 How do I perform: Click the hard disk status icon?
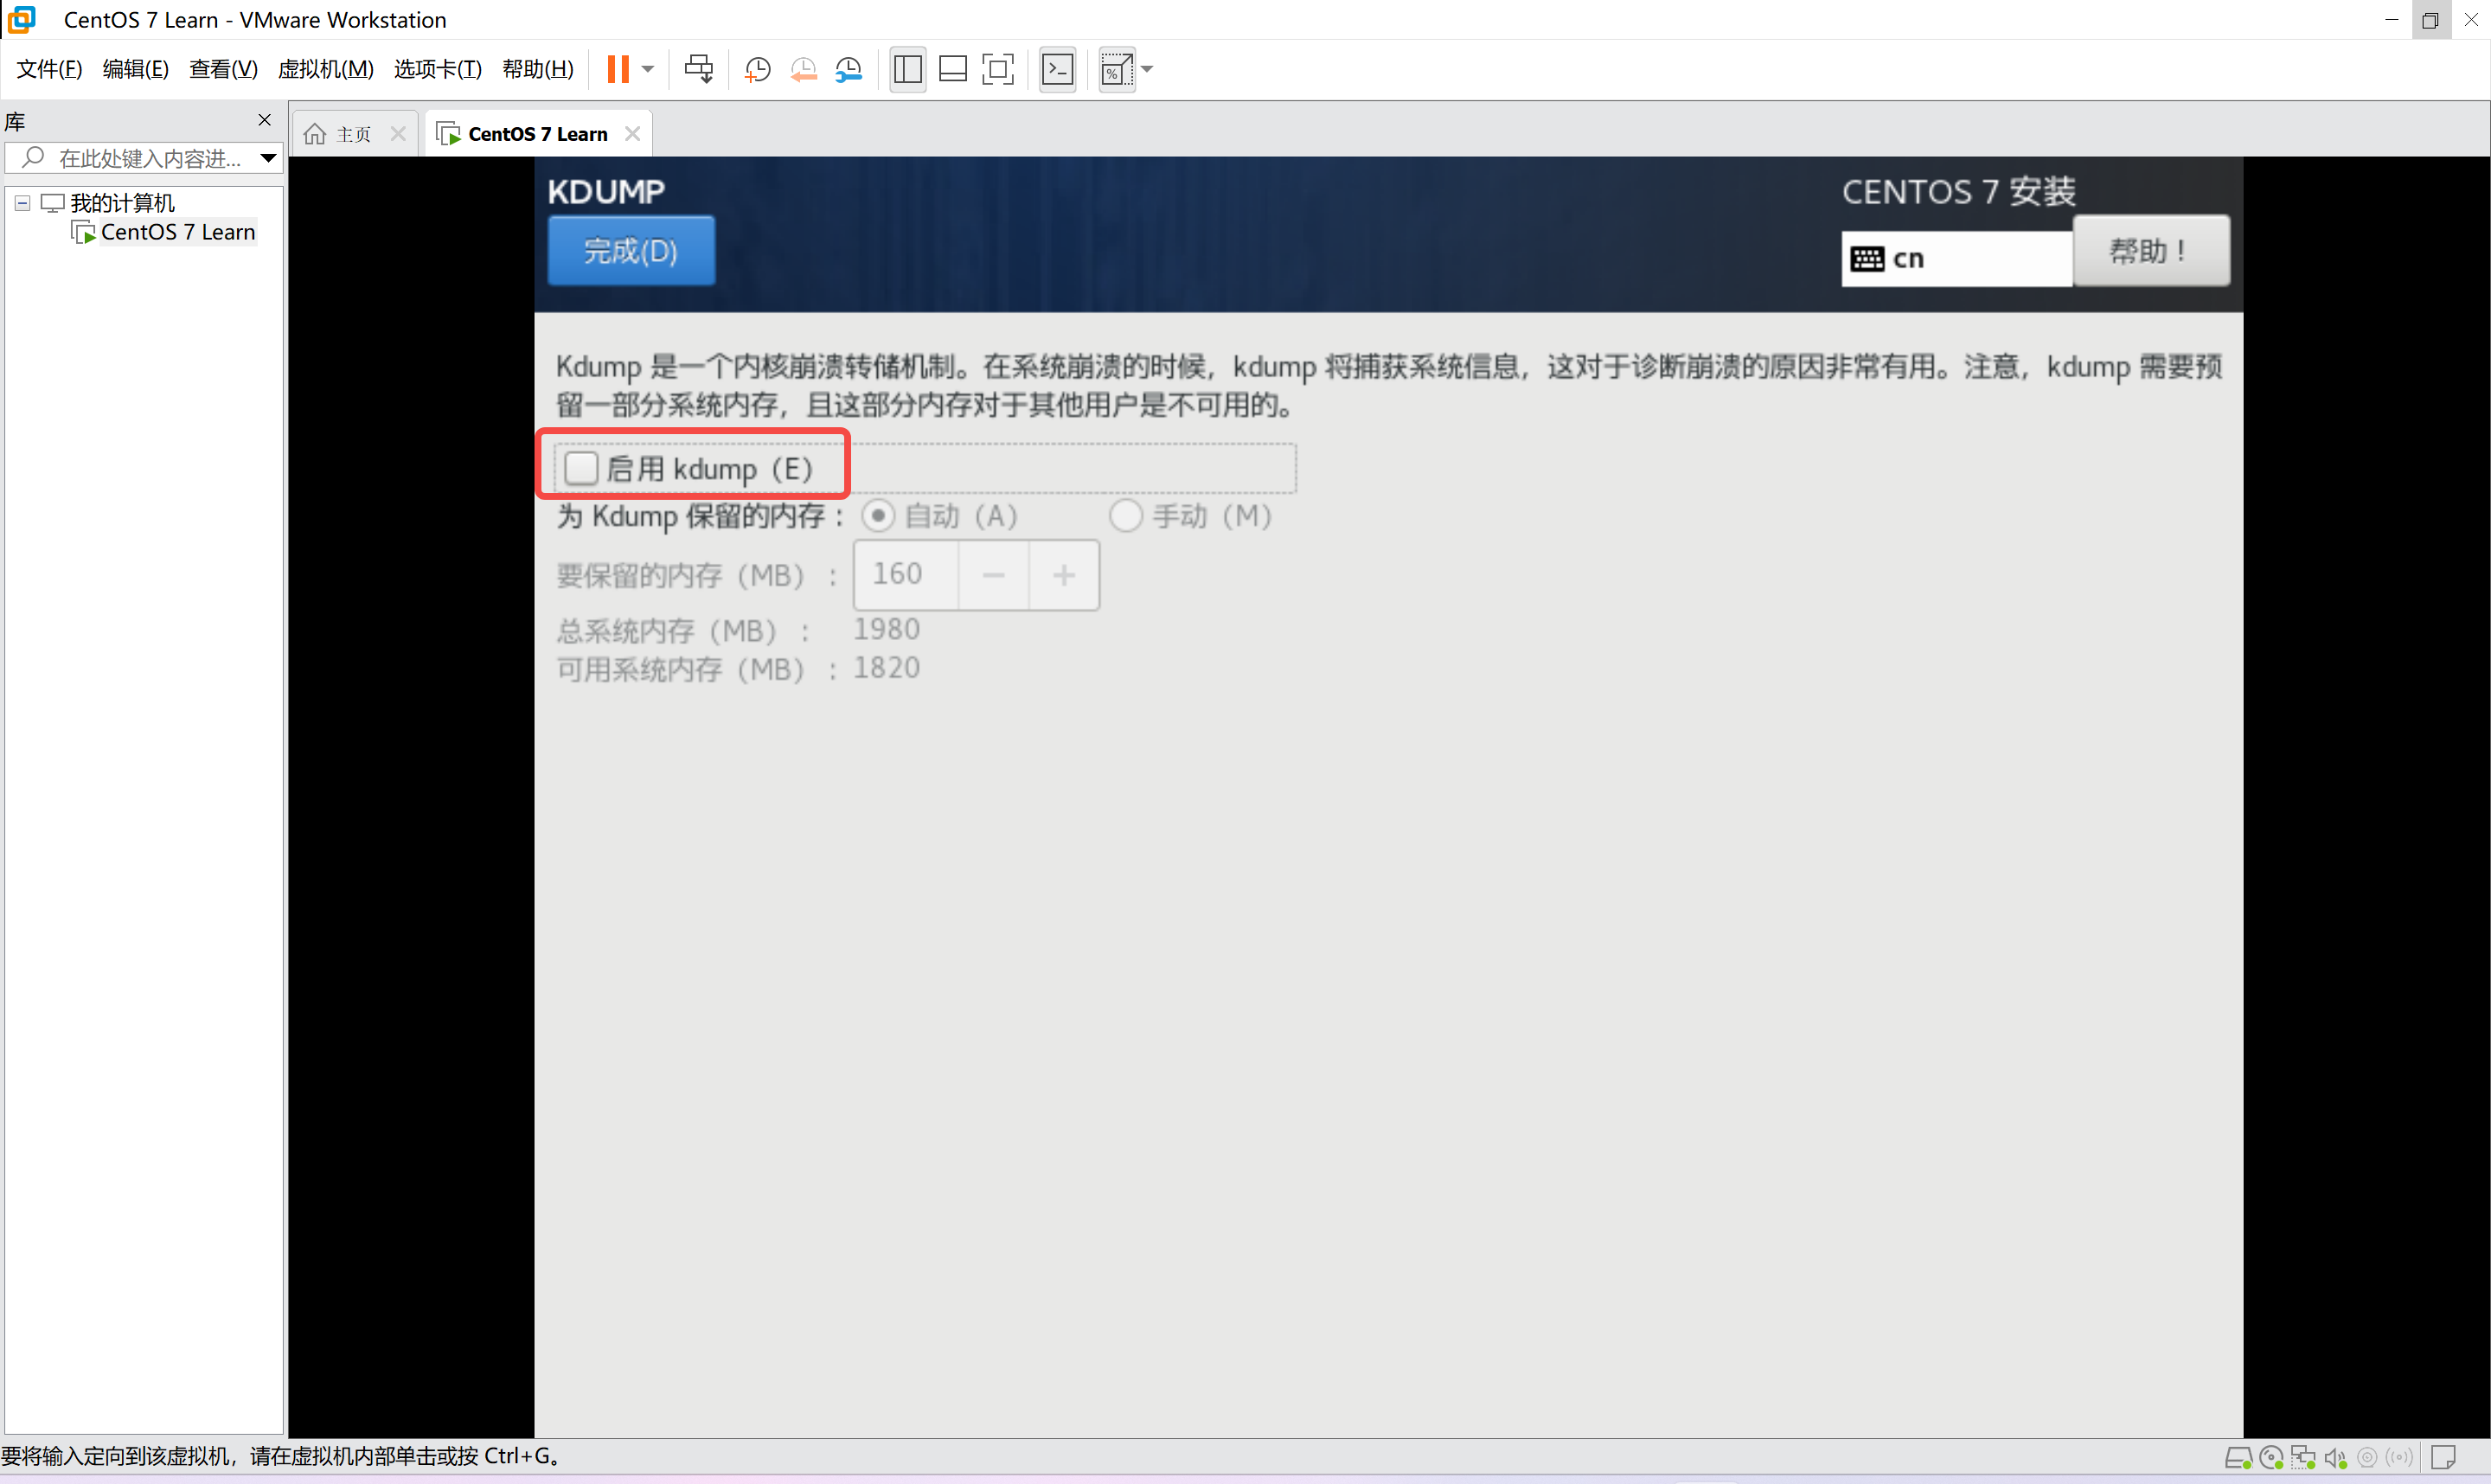[2238, 1458]
